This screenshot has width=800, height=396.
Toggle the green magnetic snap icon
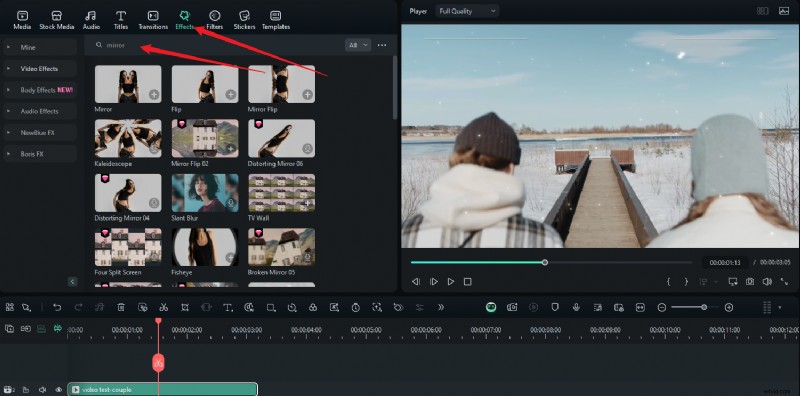[58, 329]
